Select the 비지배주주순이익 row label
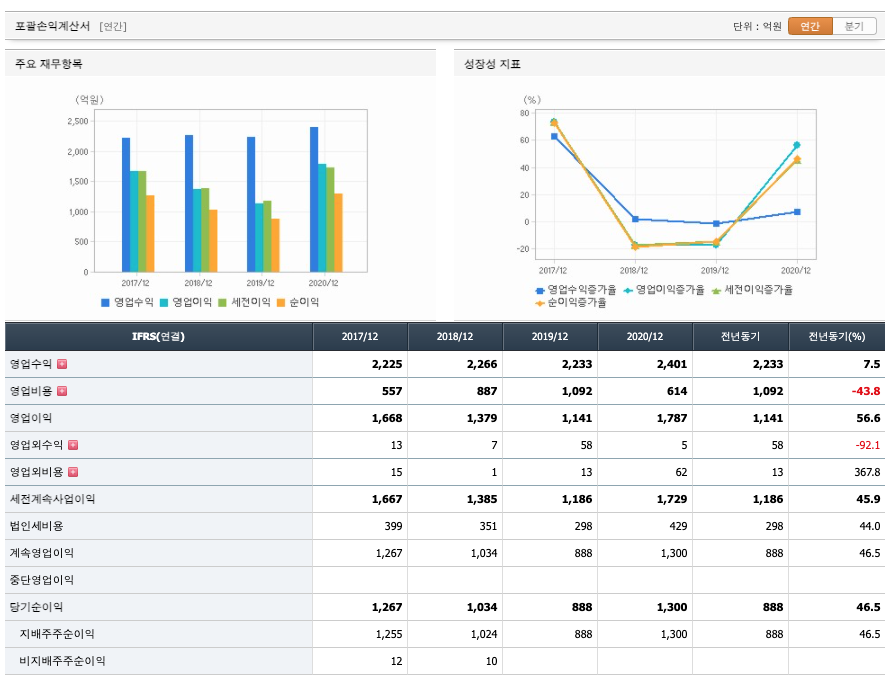This screenshot has height=688, width=892. click(x=63, y=661)
